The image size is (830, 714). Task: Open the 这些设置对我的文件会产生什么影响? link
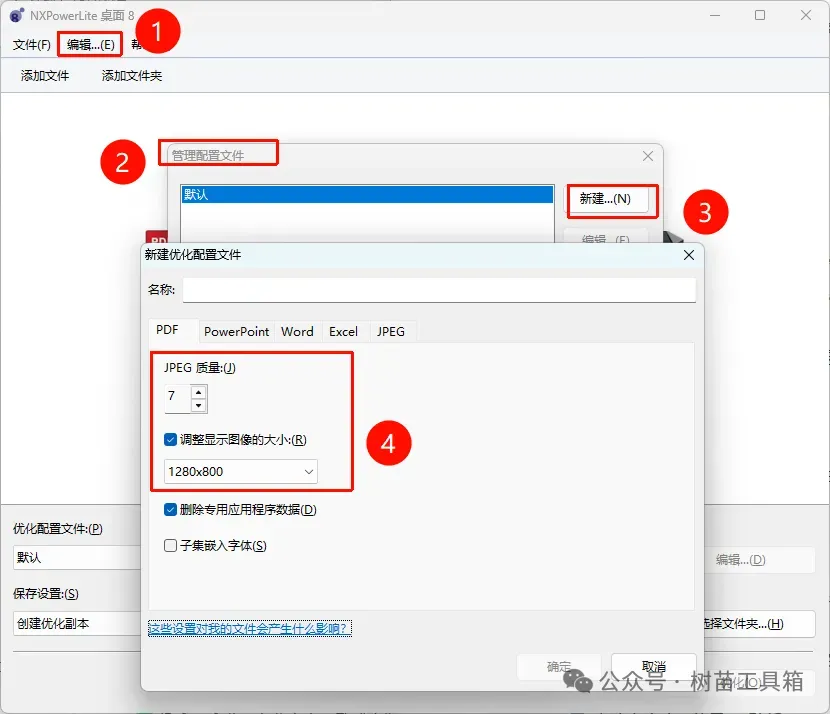pos(250,629)
